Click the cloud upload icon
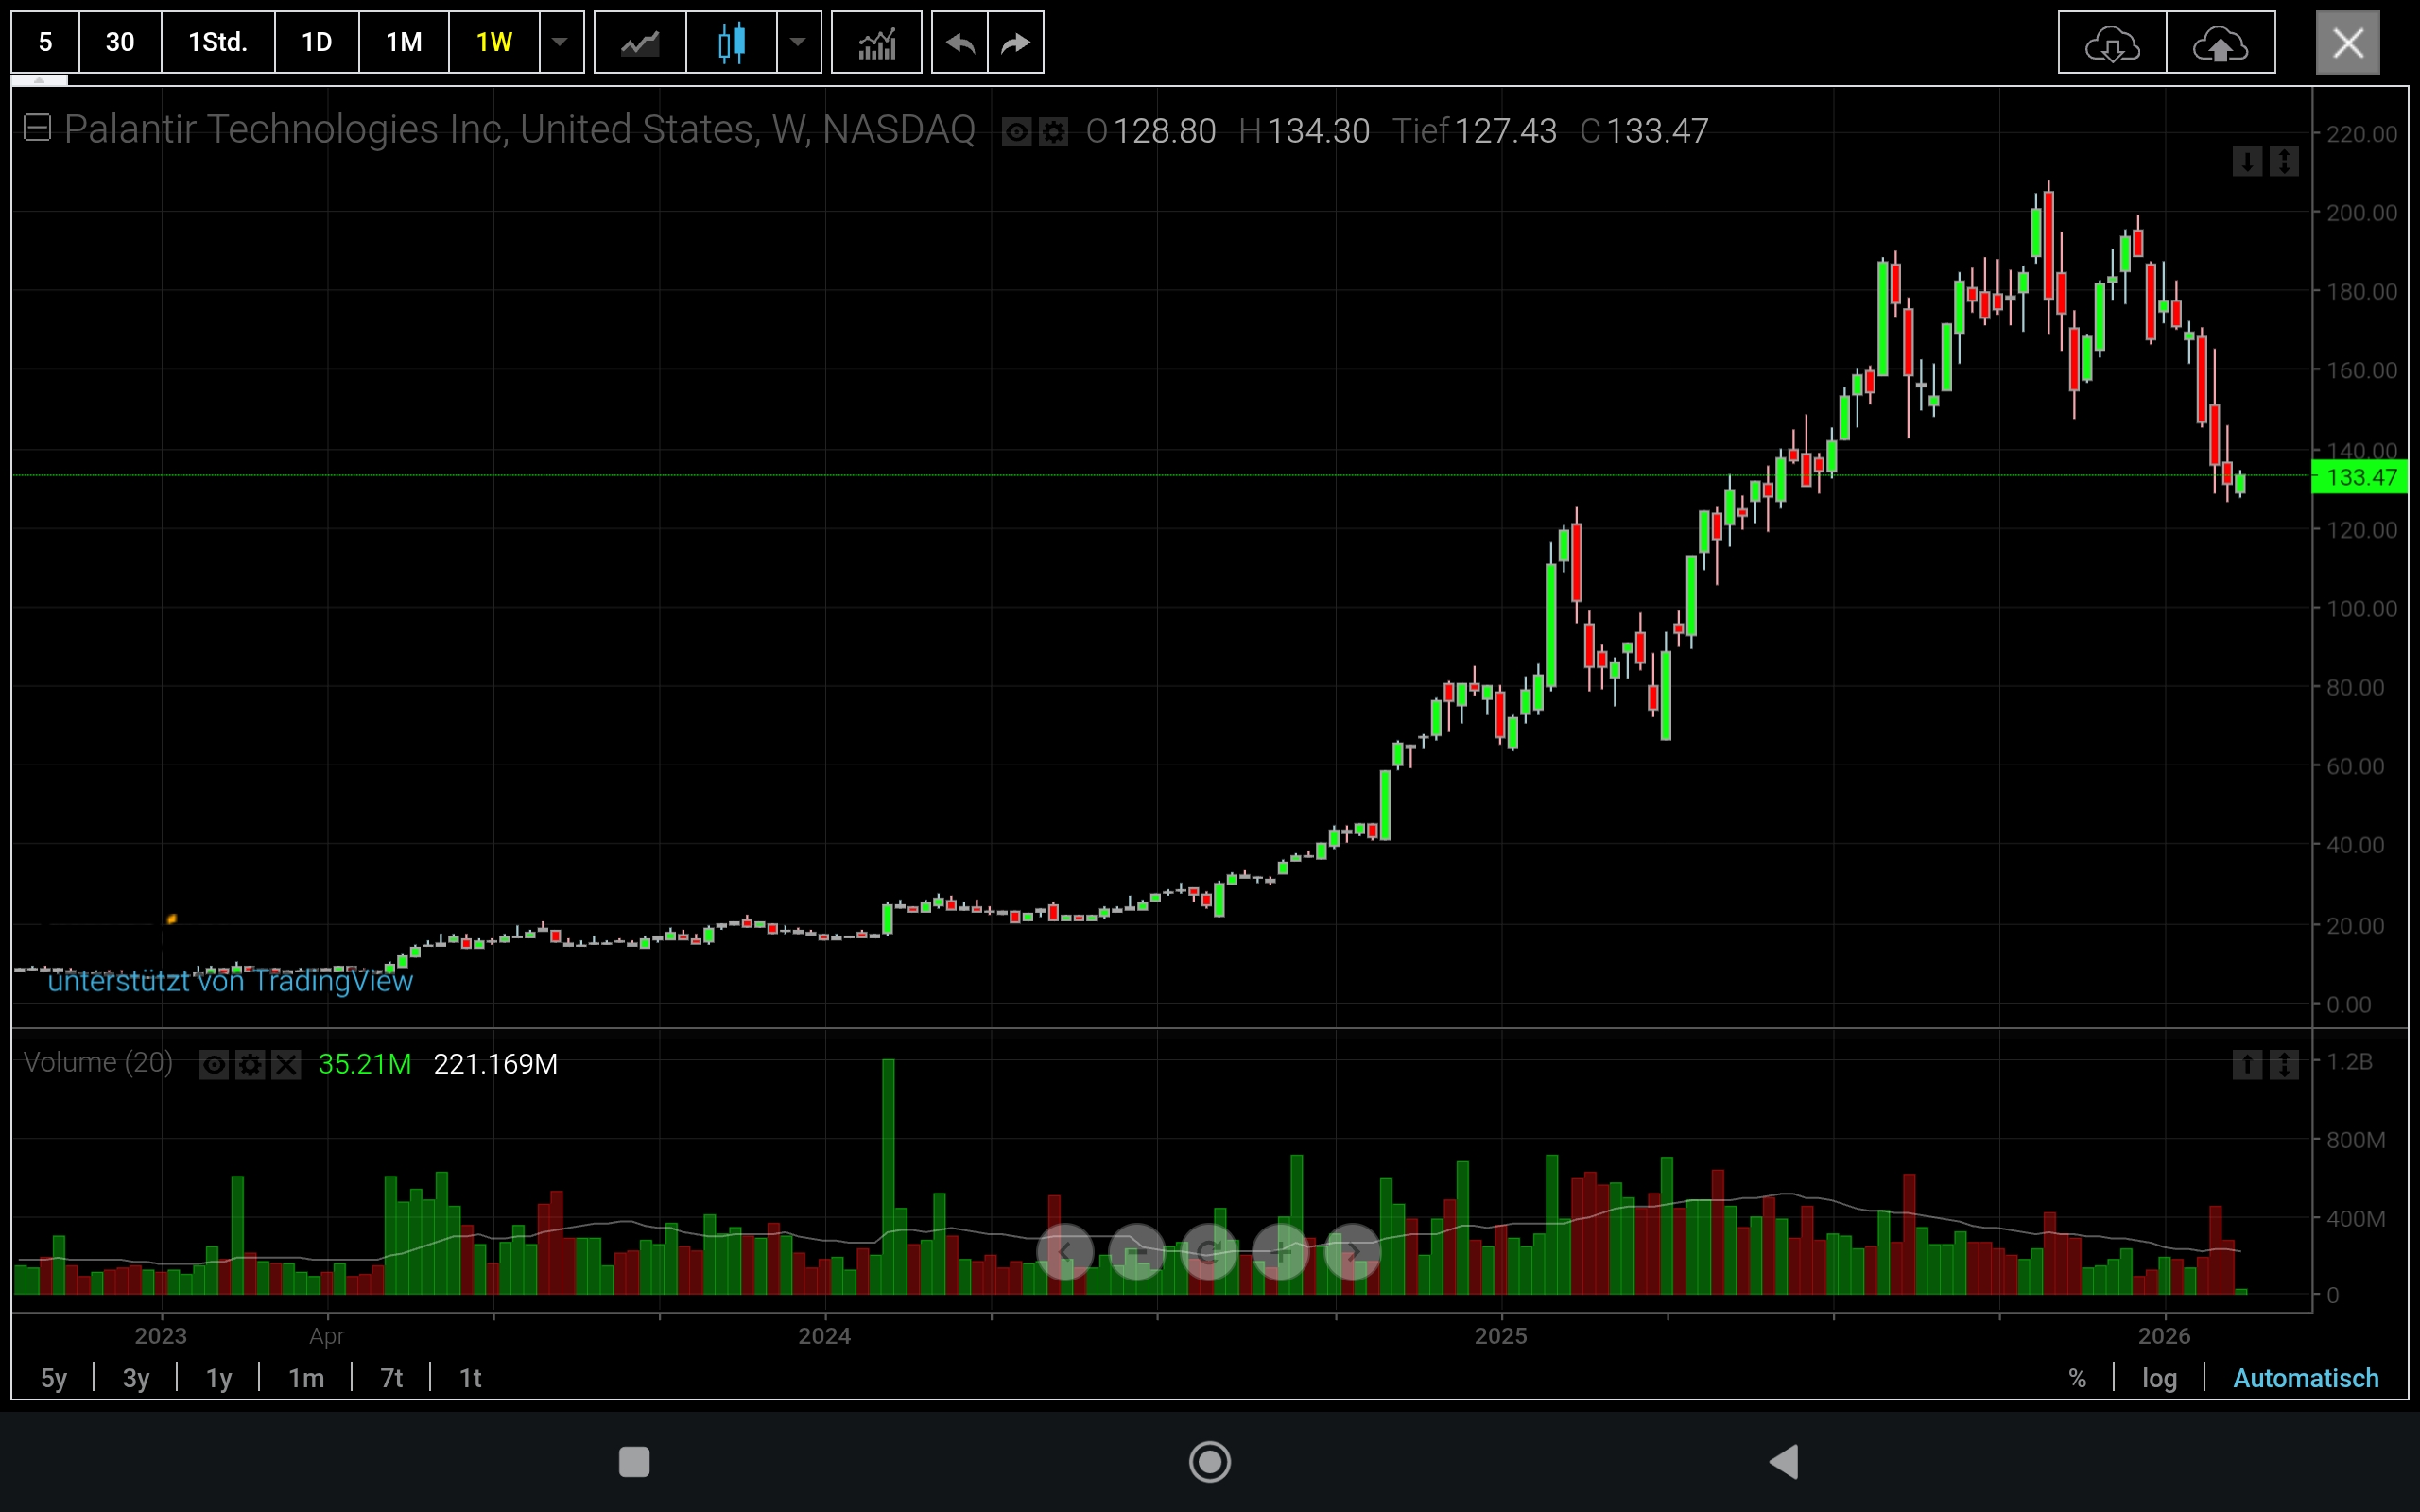 pyautogui.click(x=2220, y=43)
